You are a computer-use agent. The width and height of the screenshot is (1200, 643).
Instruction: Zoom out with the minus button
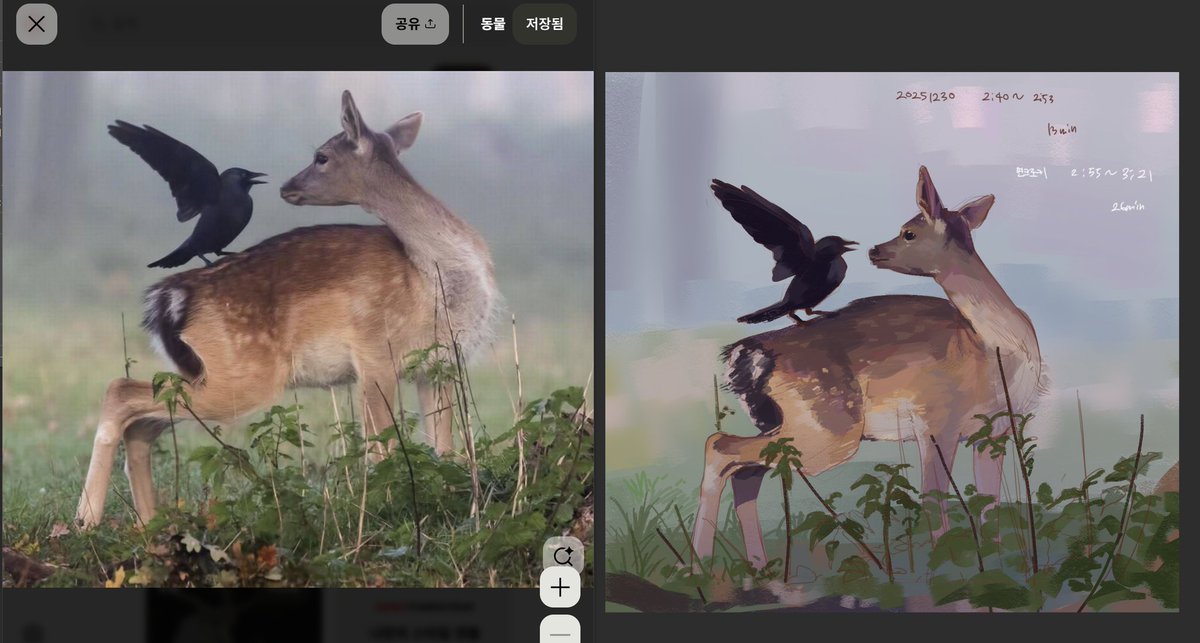[x=560, y=631]
